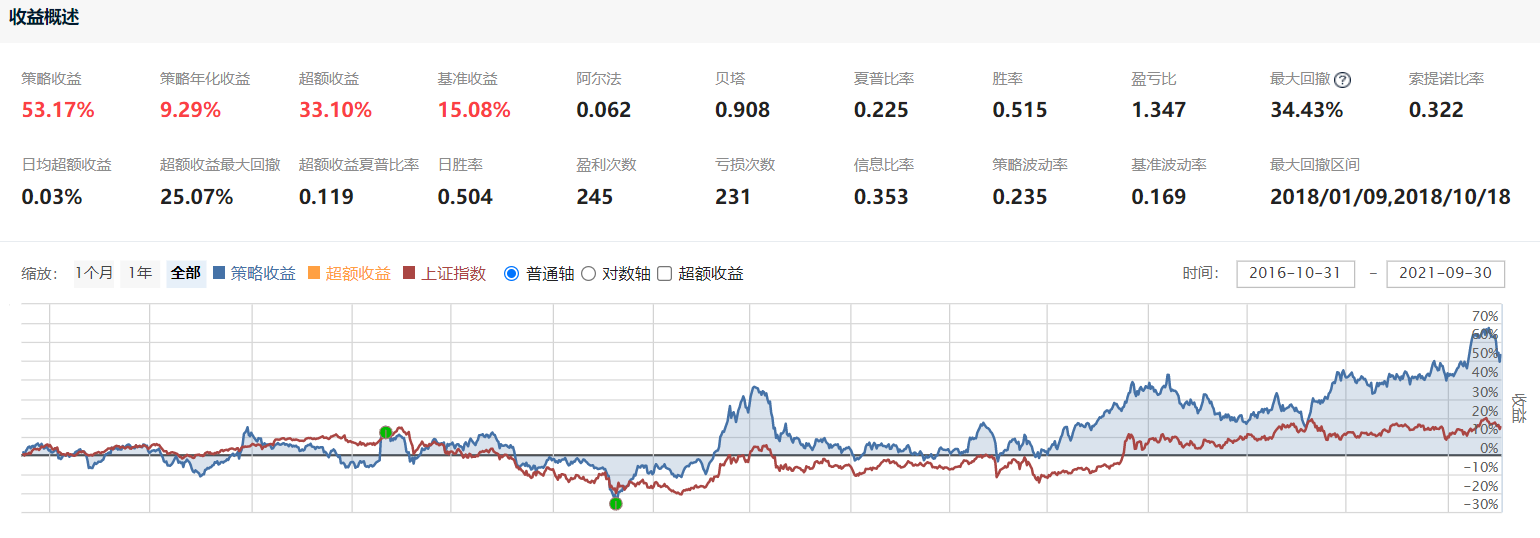This screenshot has width=1540, height=538.
Task: Toggle the red 上证指数 legend swatch
Action: [x=409, y=273]
